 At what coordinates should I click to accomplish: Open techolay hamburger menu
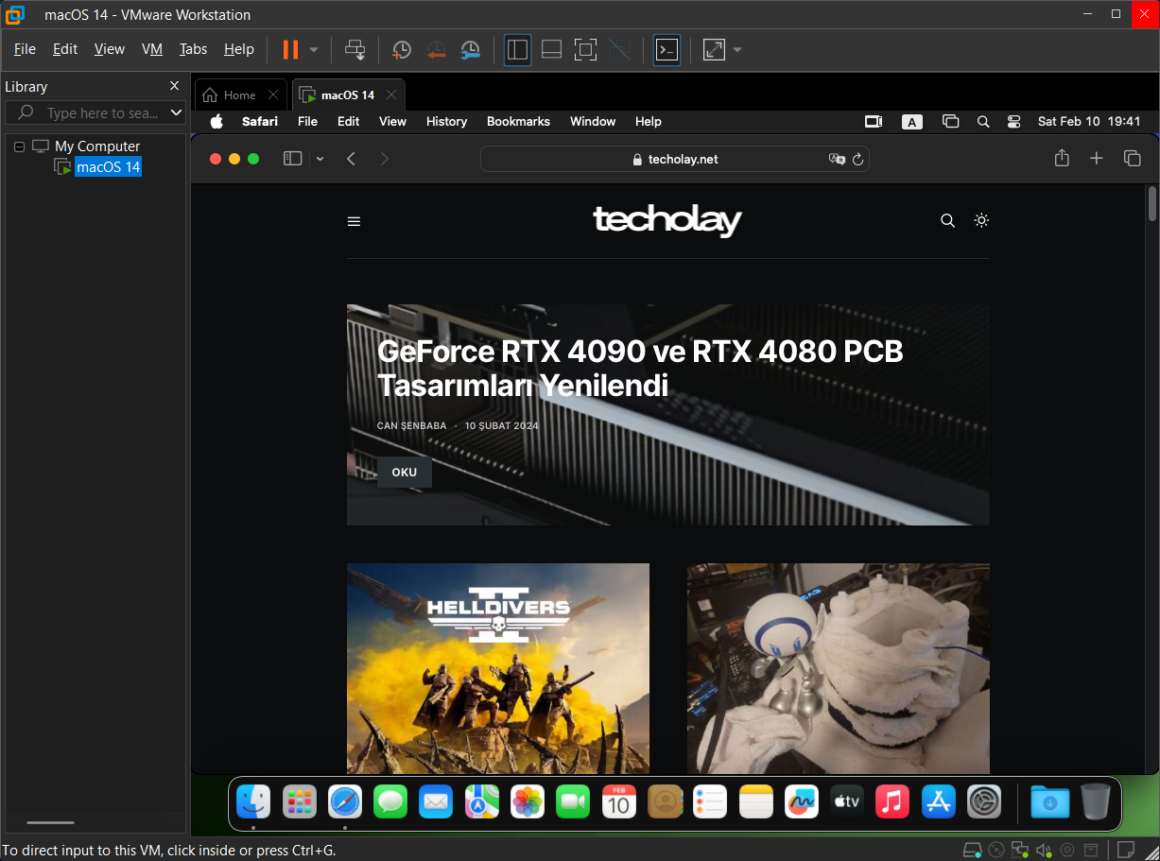(354, 221)
